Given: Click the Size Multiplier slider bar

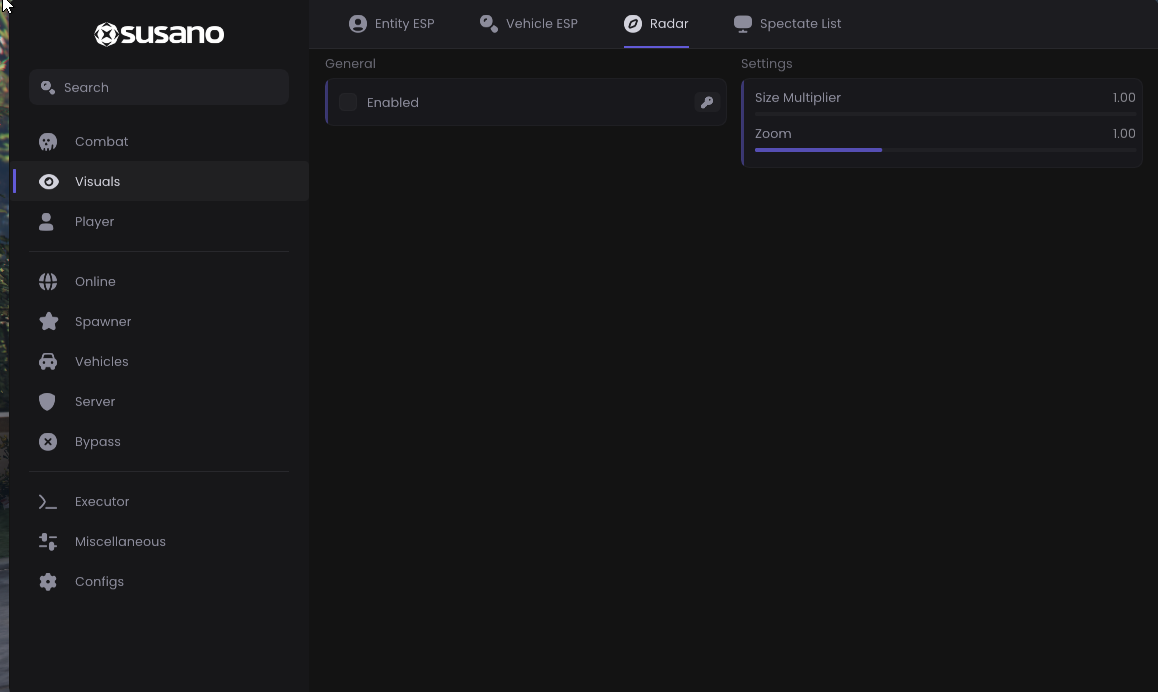Looking at the screenshot, I should click(945, 114).
